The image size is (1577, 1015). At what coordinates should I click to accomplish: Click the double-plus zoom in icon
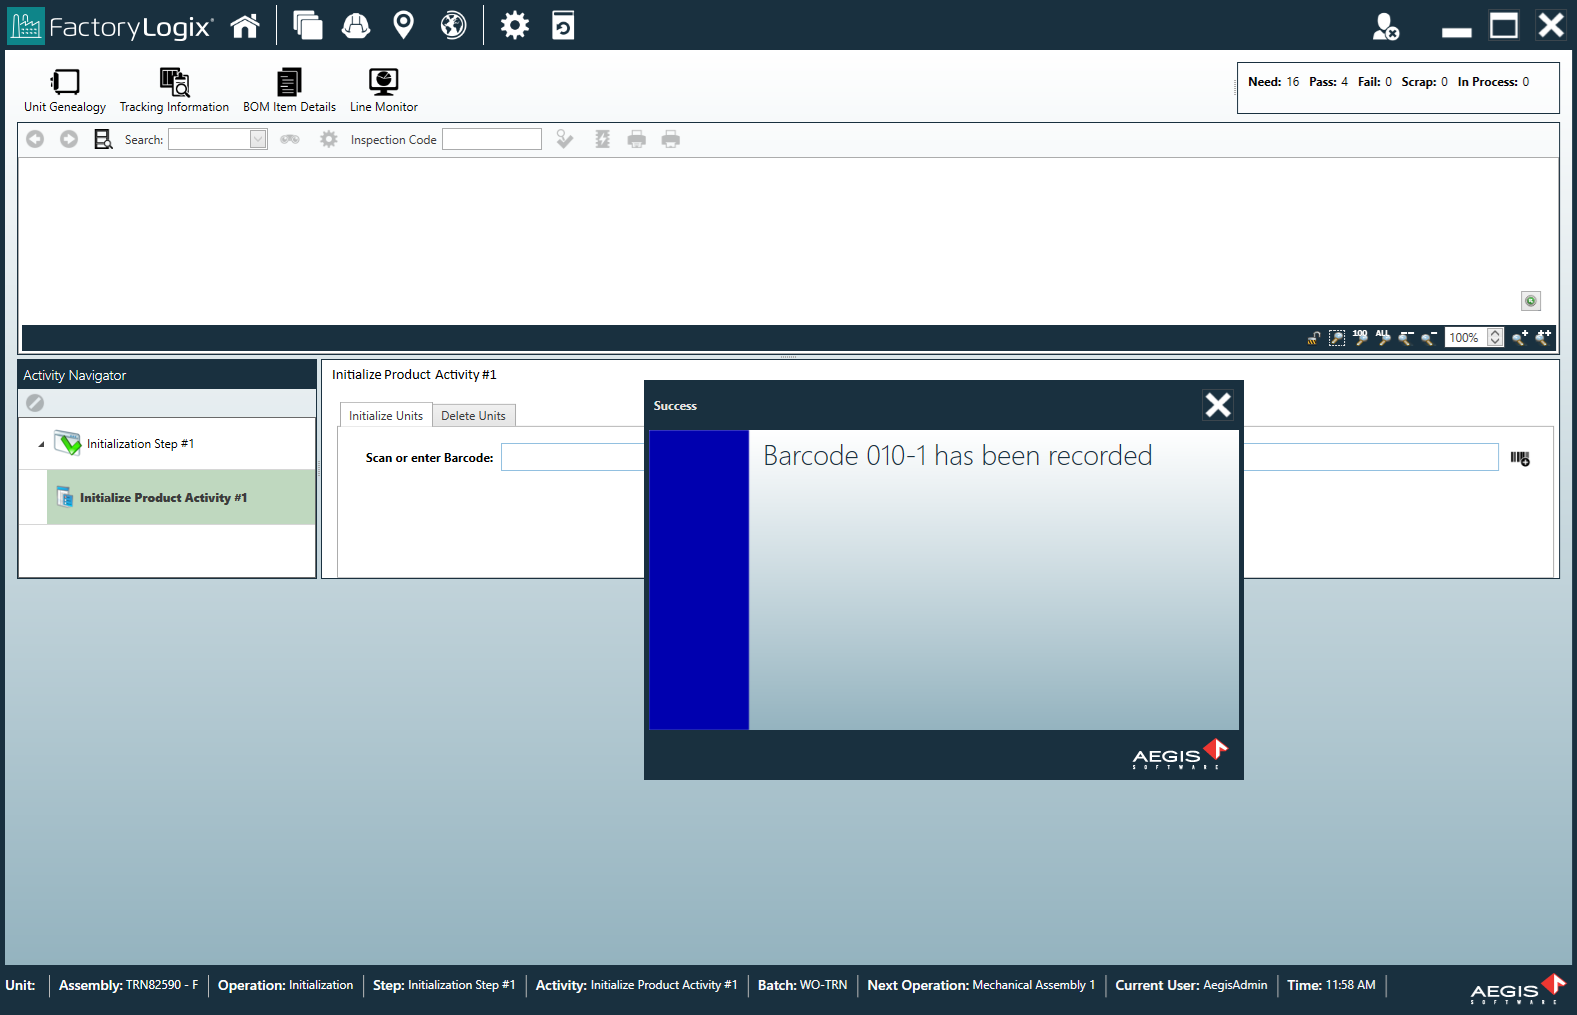pos(1543,338)
